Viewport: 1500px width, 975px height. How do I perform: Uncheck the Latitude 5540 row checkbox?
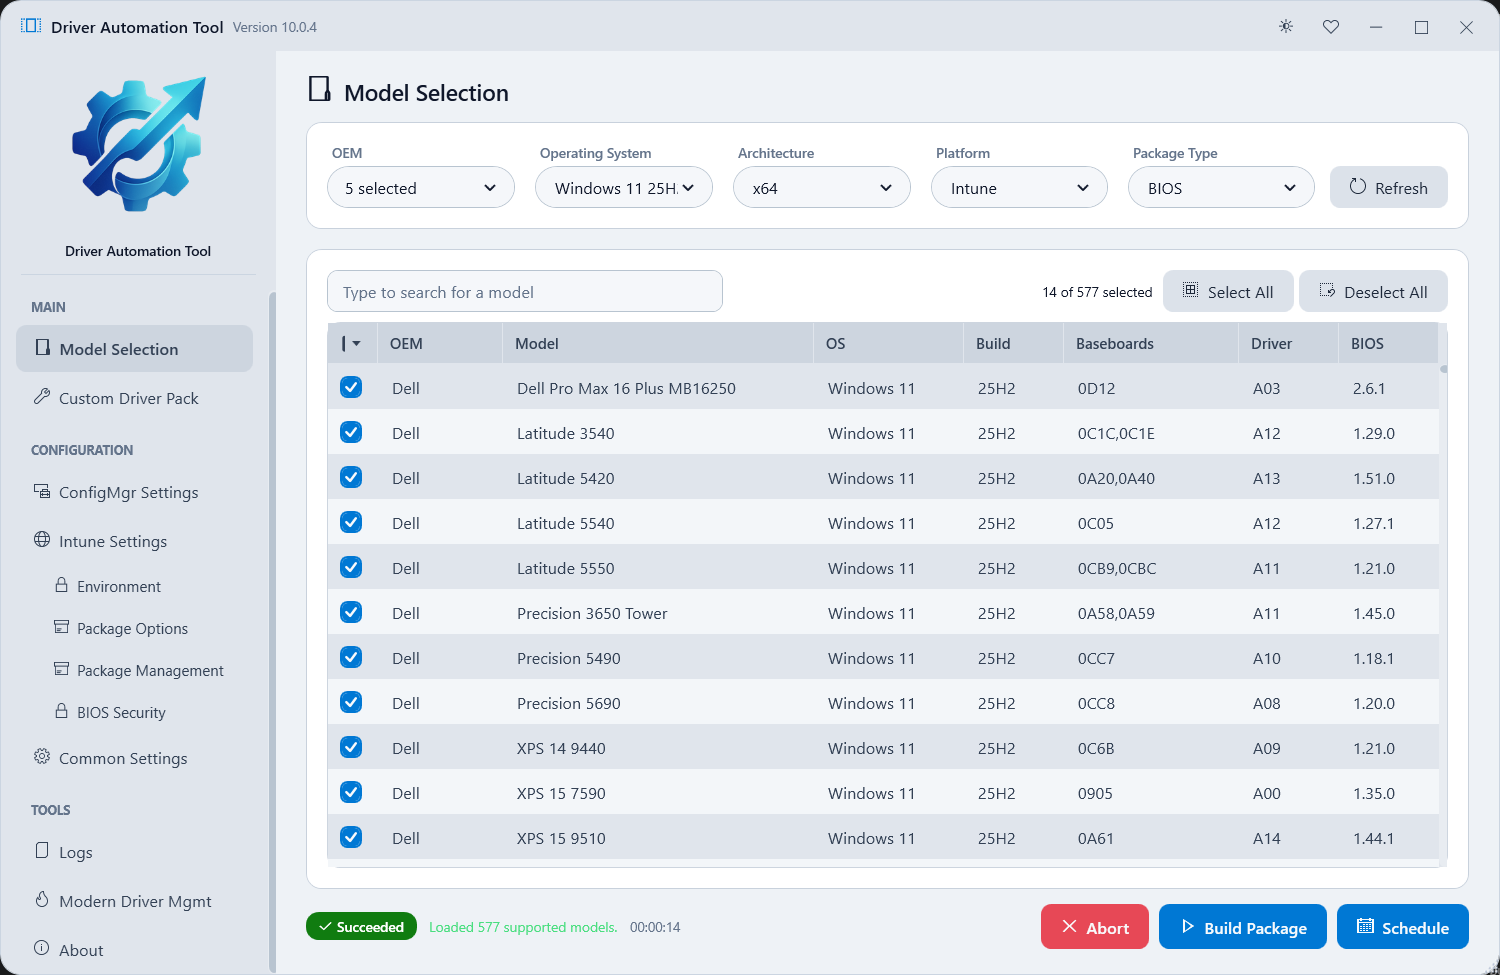coord(351,522)
